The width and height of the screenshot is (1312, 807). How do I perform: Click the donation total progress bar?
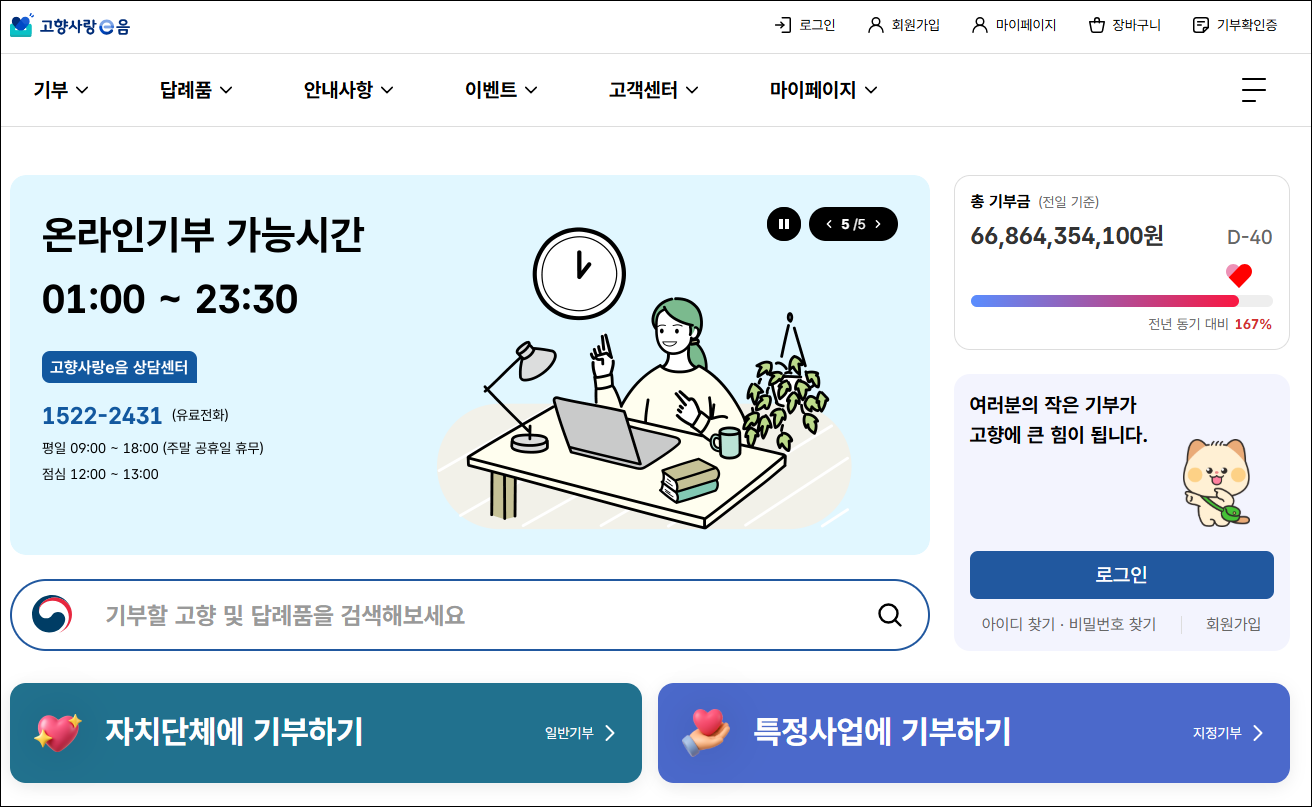[1122, 300]
